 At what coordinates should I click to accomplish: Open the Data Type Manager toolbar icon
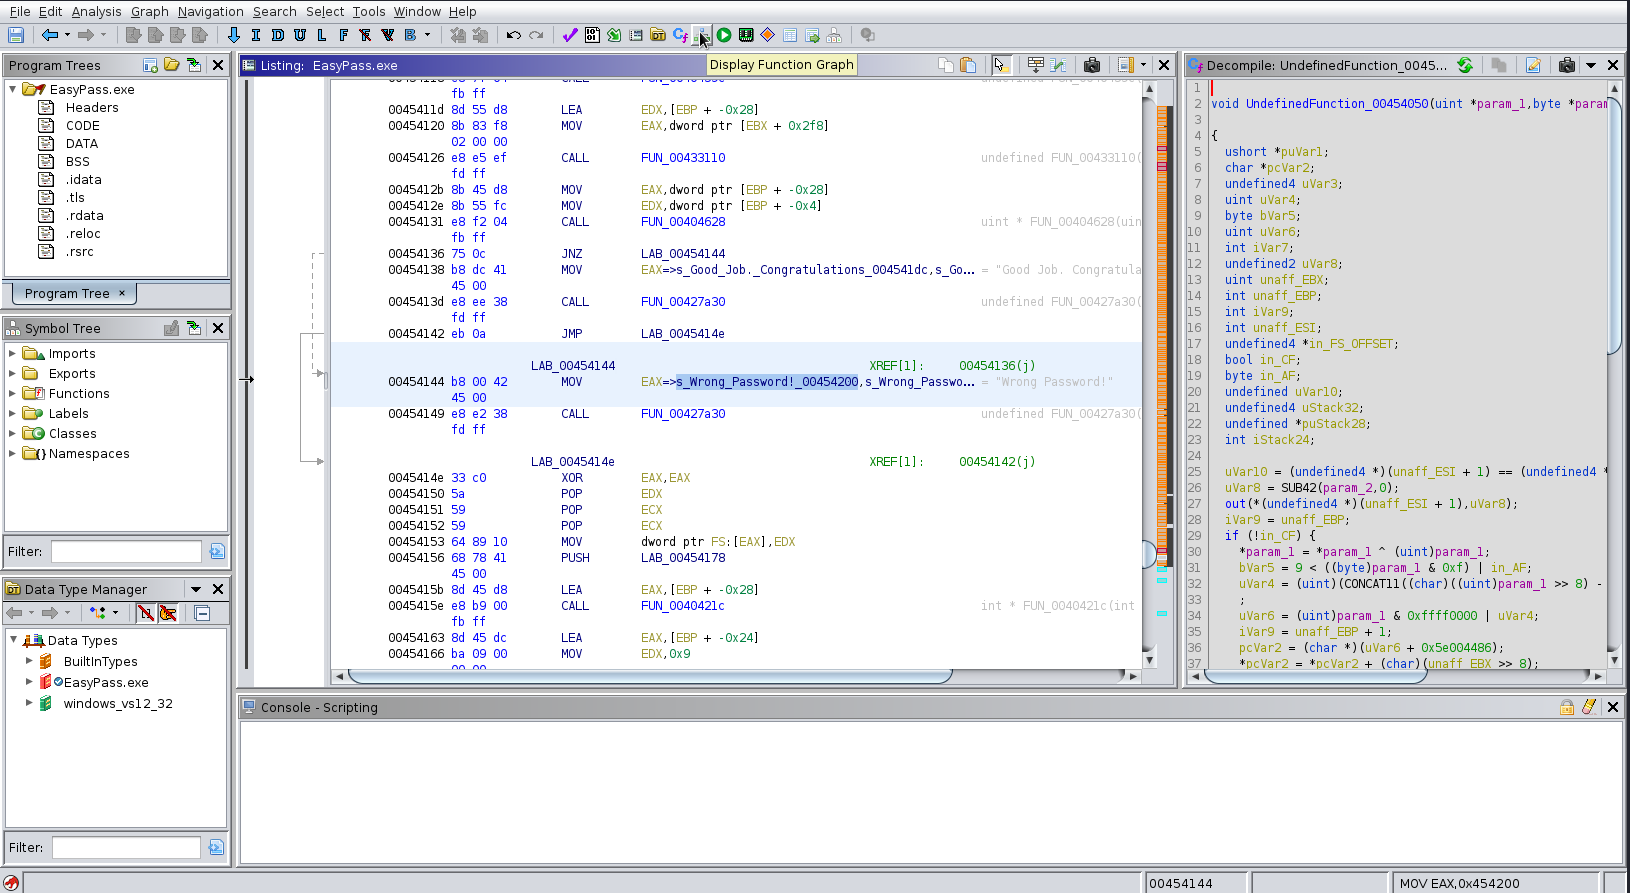[x=658, y=35]
